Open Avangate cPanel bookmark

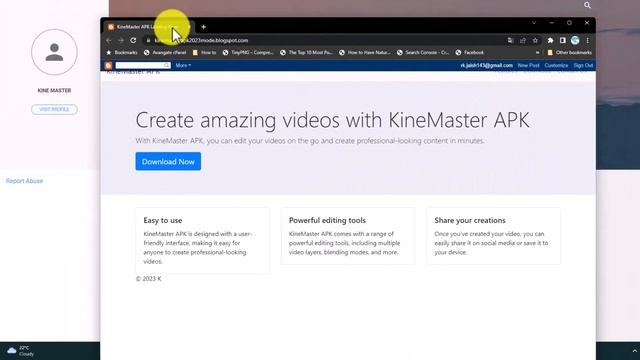[165, 53]
